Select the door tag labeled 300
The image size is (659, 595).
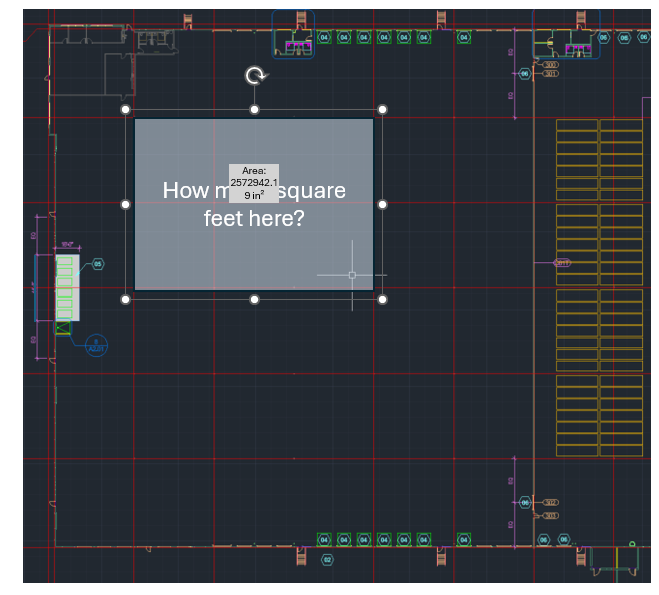click(550, 65)
